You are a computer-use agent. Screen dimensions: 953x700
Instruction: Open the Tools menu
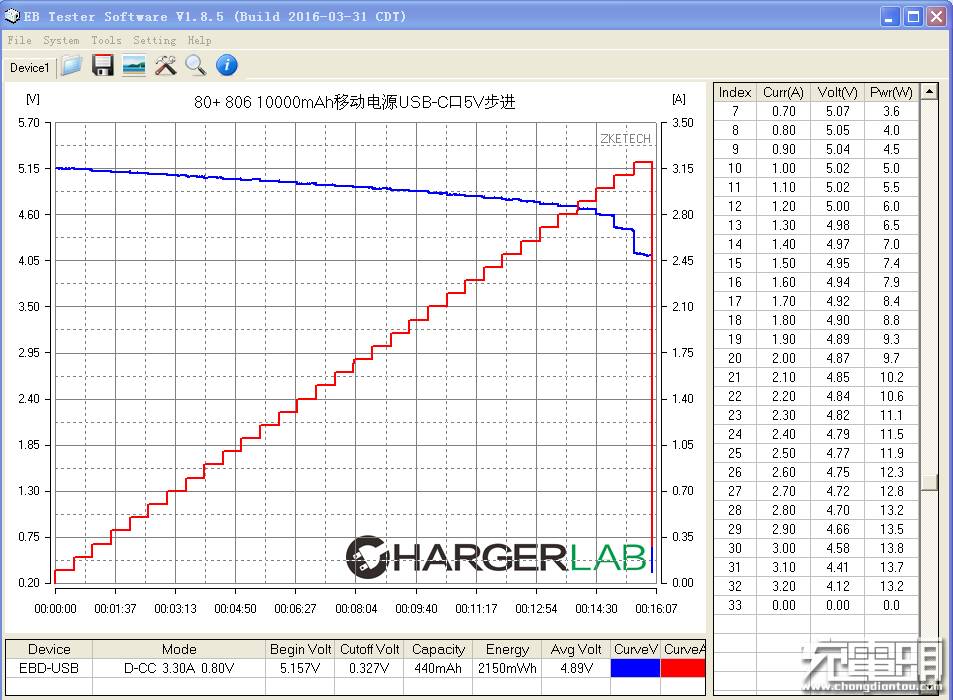coord(106,41)
